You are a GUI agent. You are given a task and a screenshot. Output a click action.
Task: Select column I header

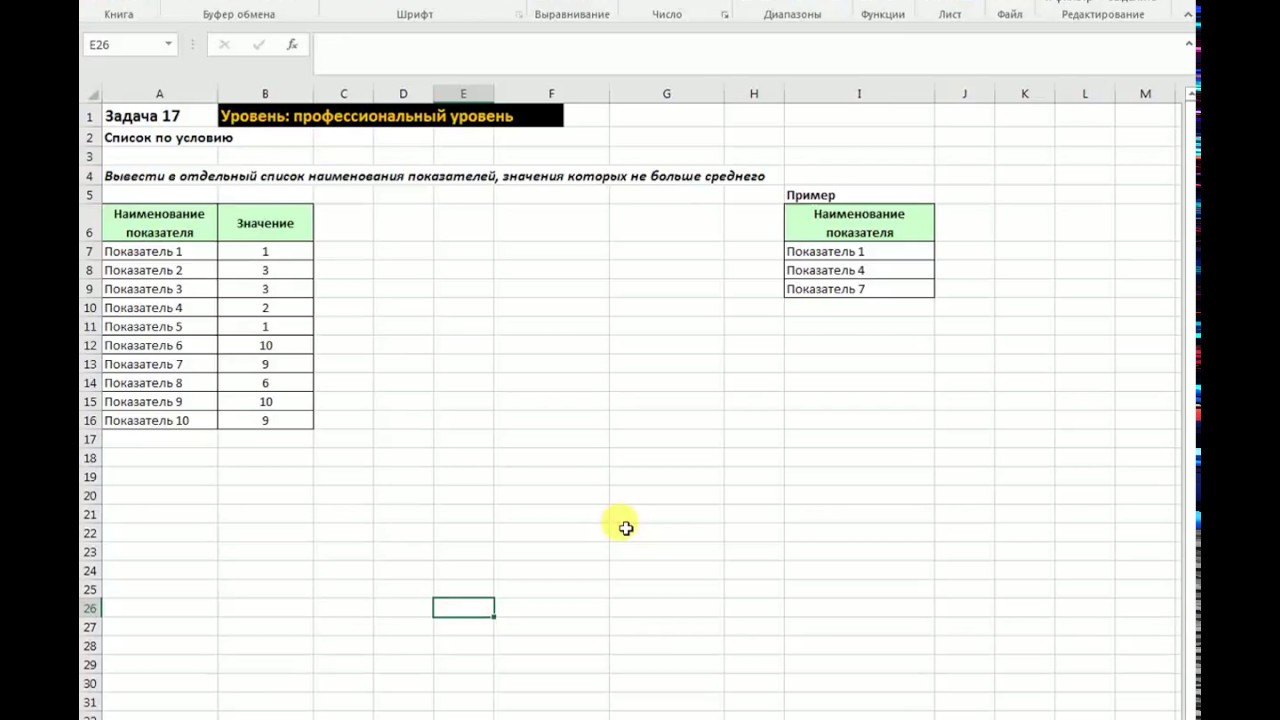point(859,94)
